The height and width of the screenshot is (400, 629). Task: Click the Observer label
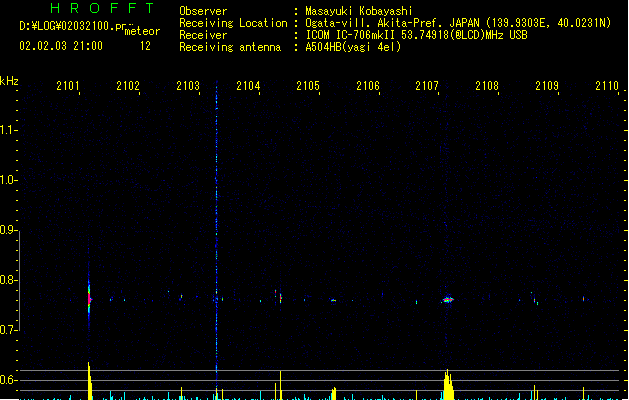click(203, 11)
